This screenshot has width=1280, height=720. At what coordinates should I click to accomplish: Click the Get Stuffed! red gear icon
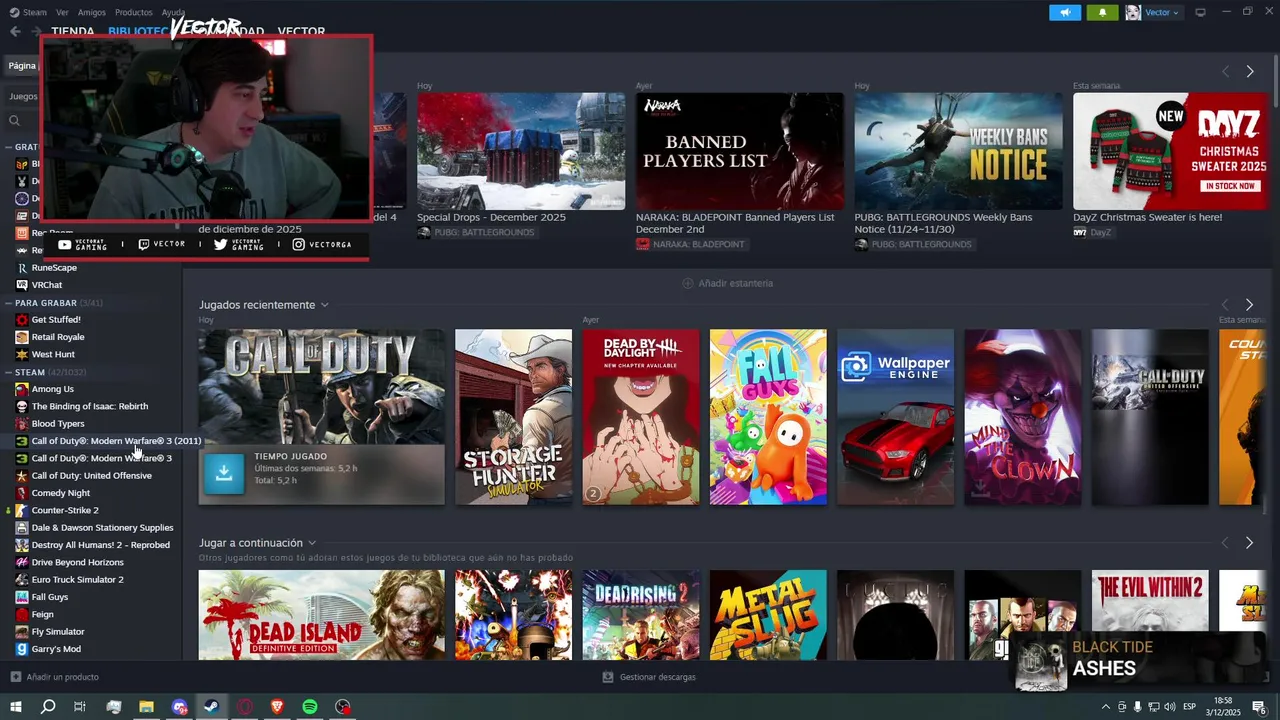click(x=22, y=320)
